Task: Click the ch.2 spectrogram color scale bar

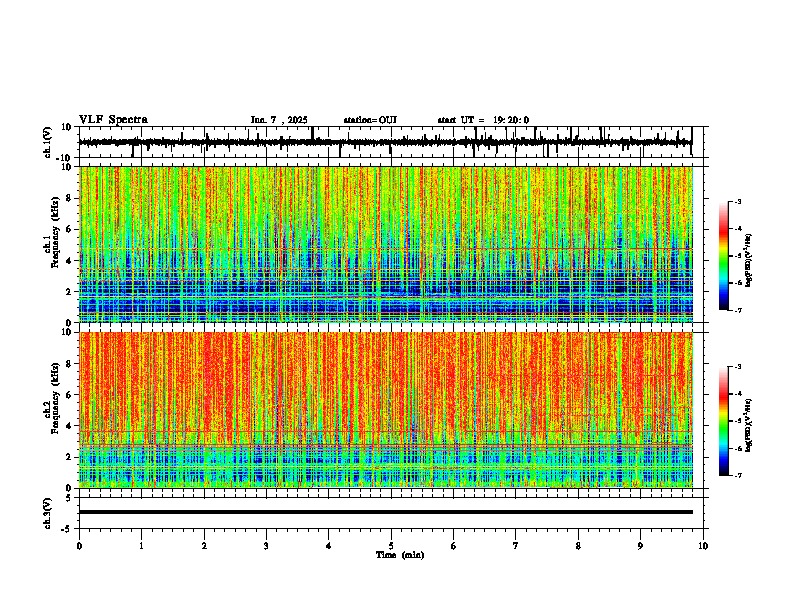Action: click(x=724, y=421)
